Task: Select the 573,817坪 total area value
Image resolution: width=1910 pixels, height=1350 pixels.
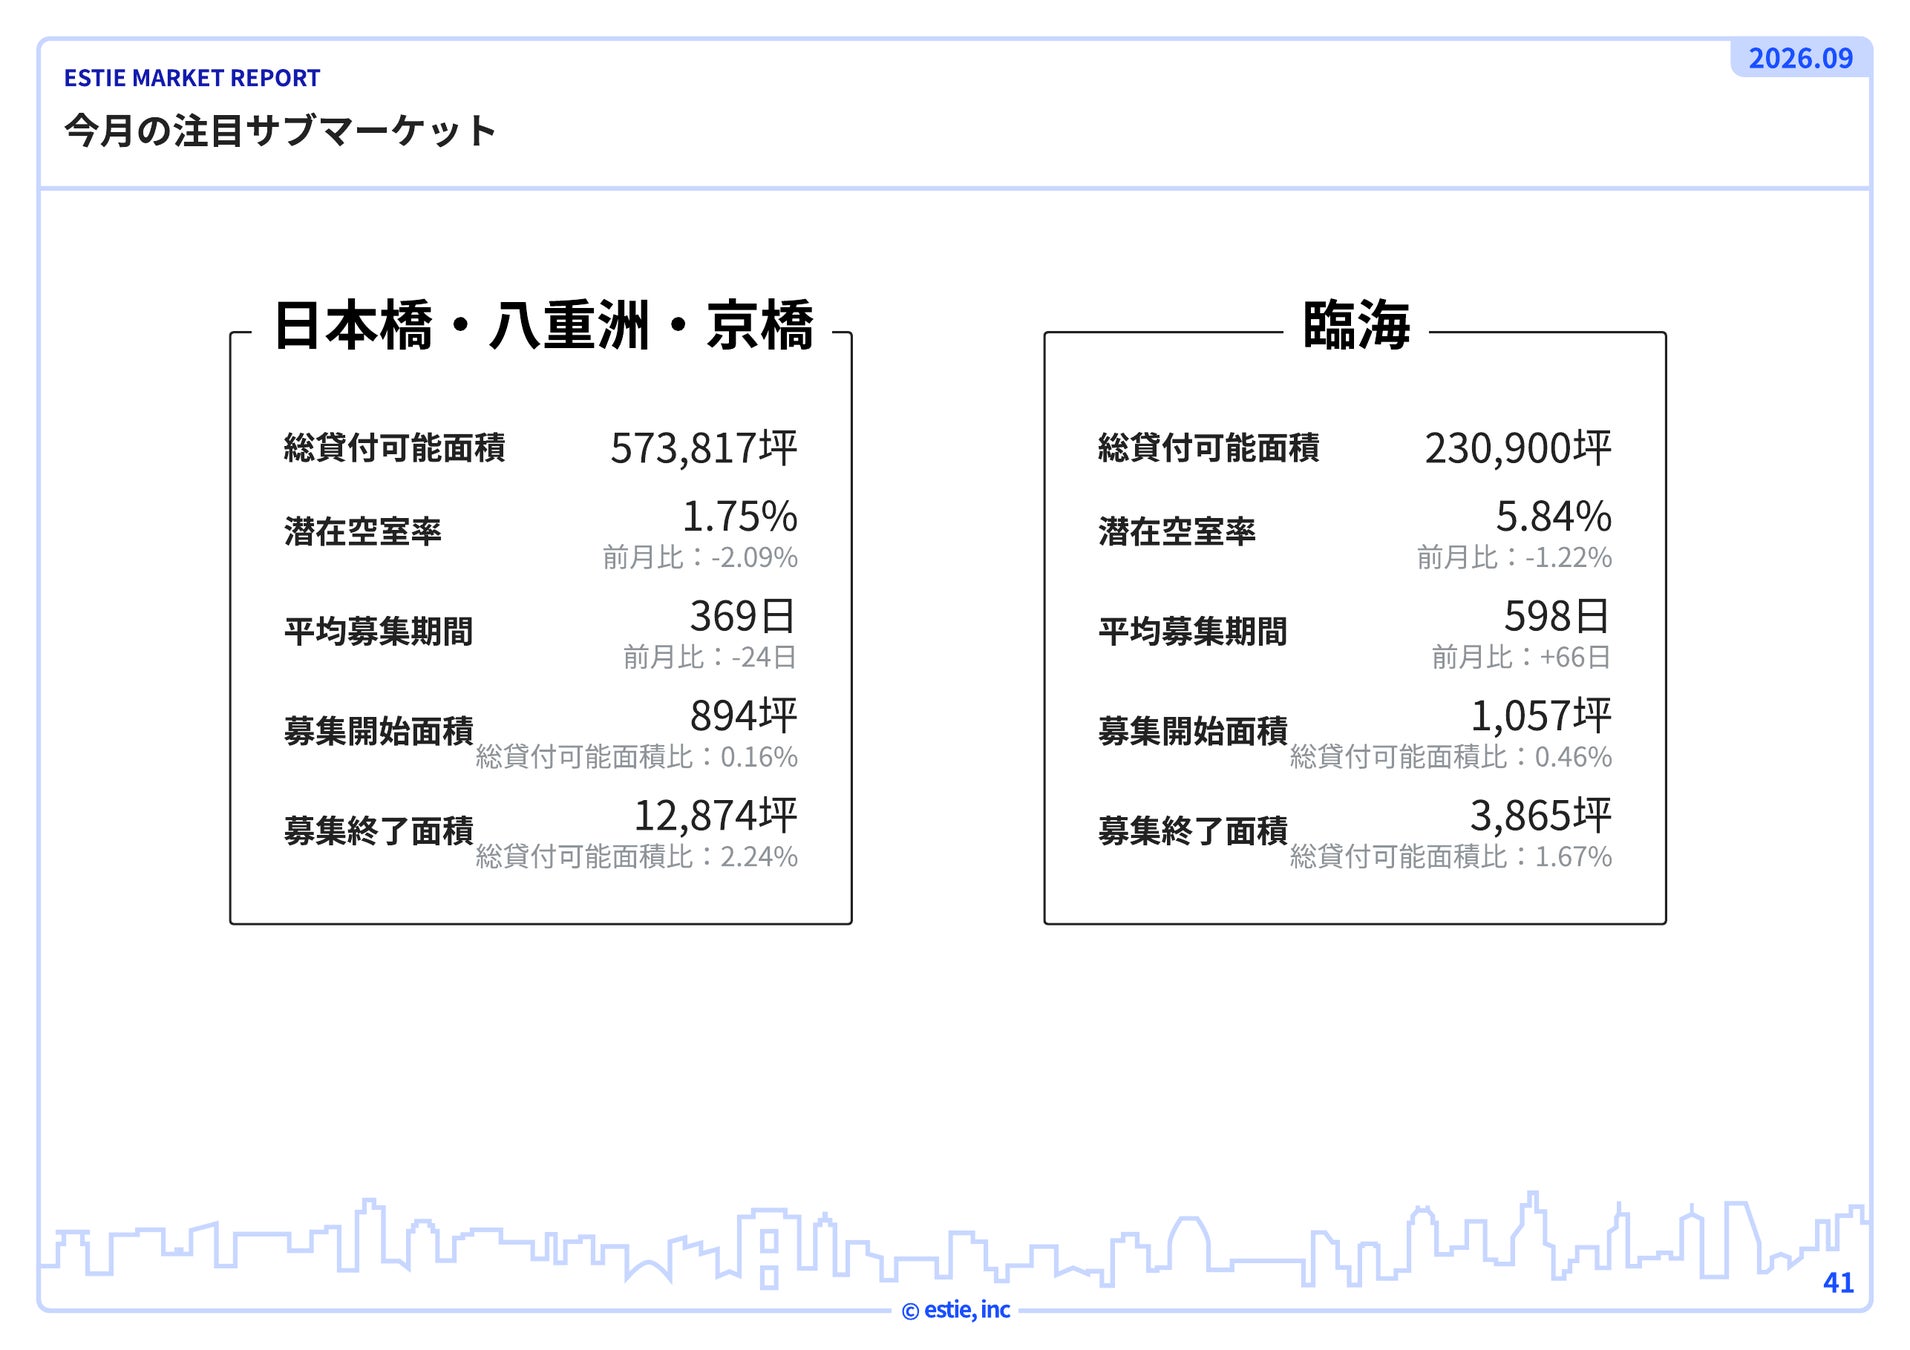Action: coord(704,448)
